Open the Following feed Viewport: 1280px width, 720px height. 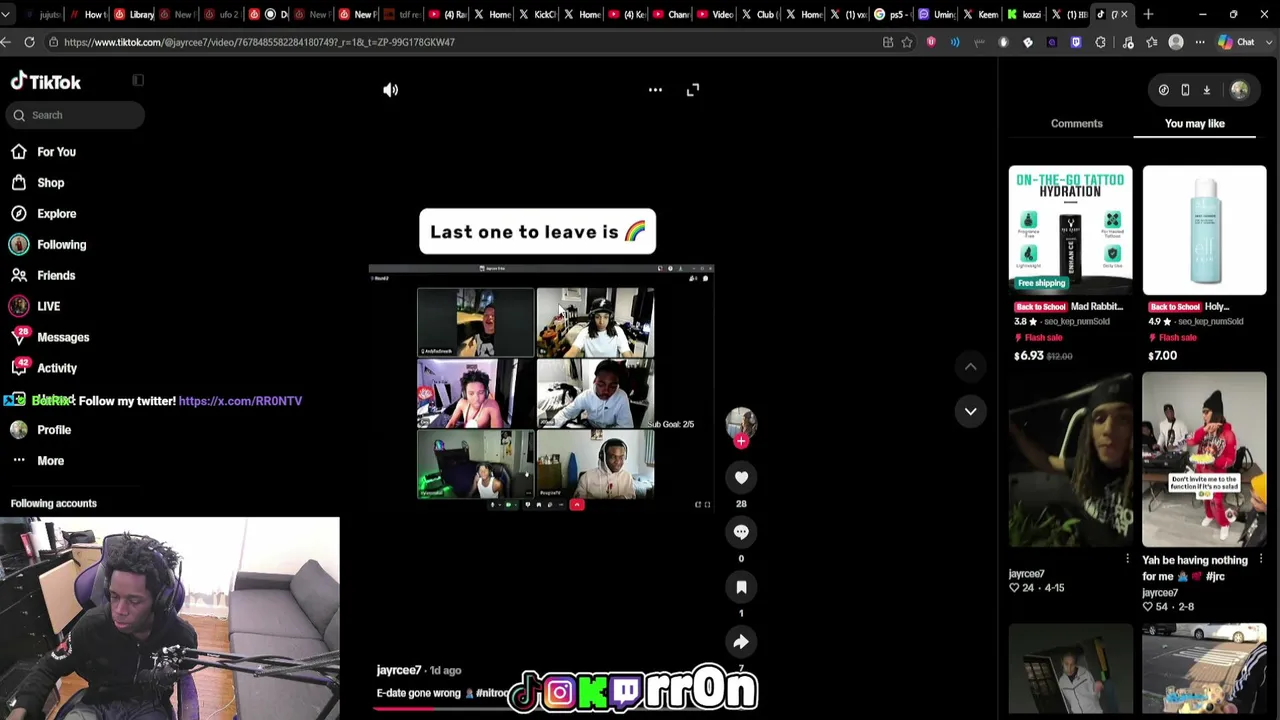pyautogui.click(x=61, y=245)
